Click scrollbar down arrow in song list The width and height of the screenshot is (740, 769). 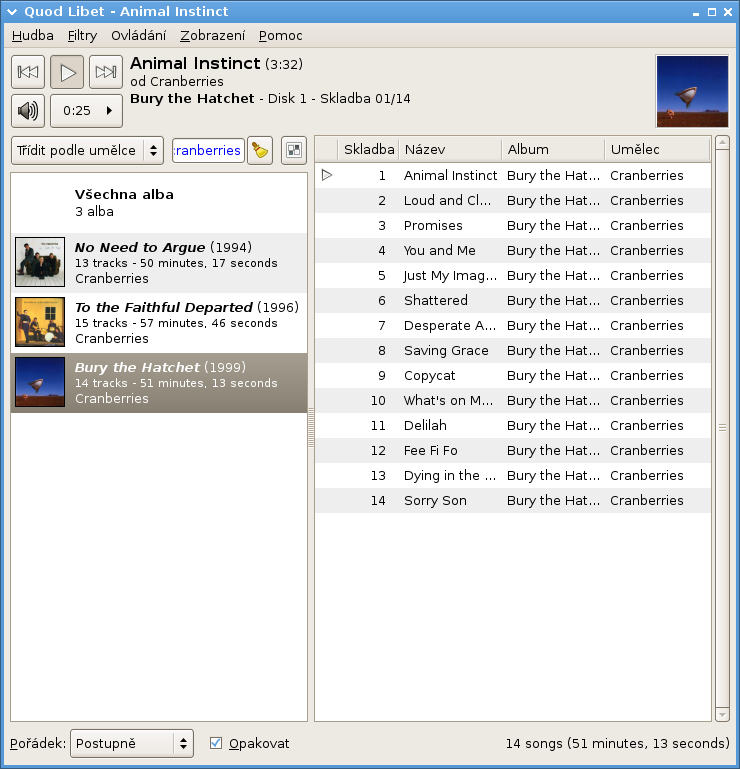[722, 714]
